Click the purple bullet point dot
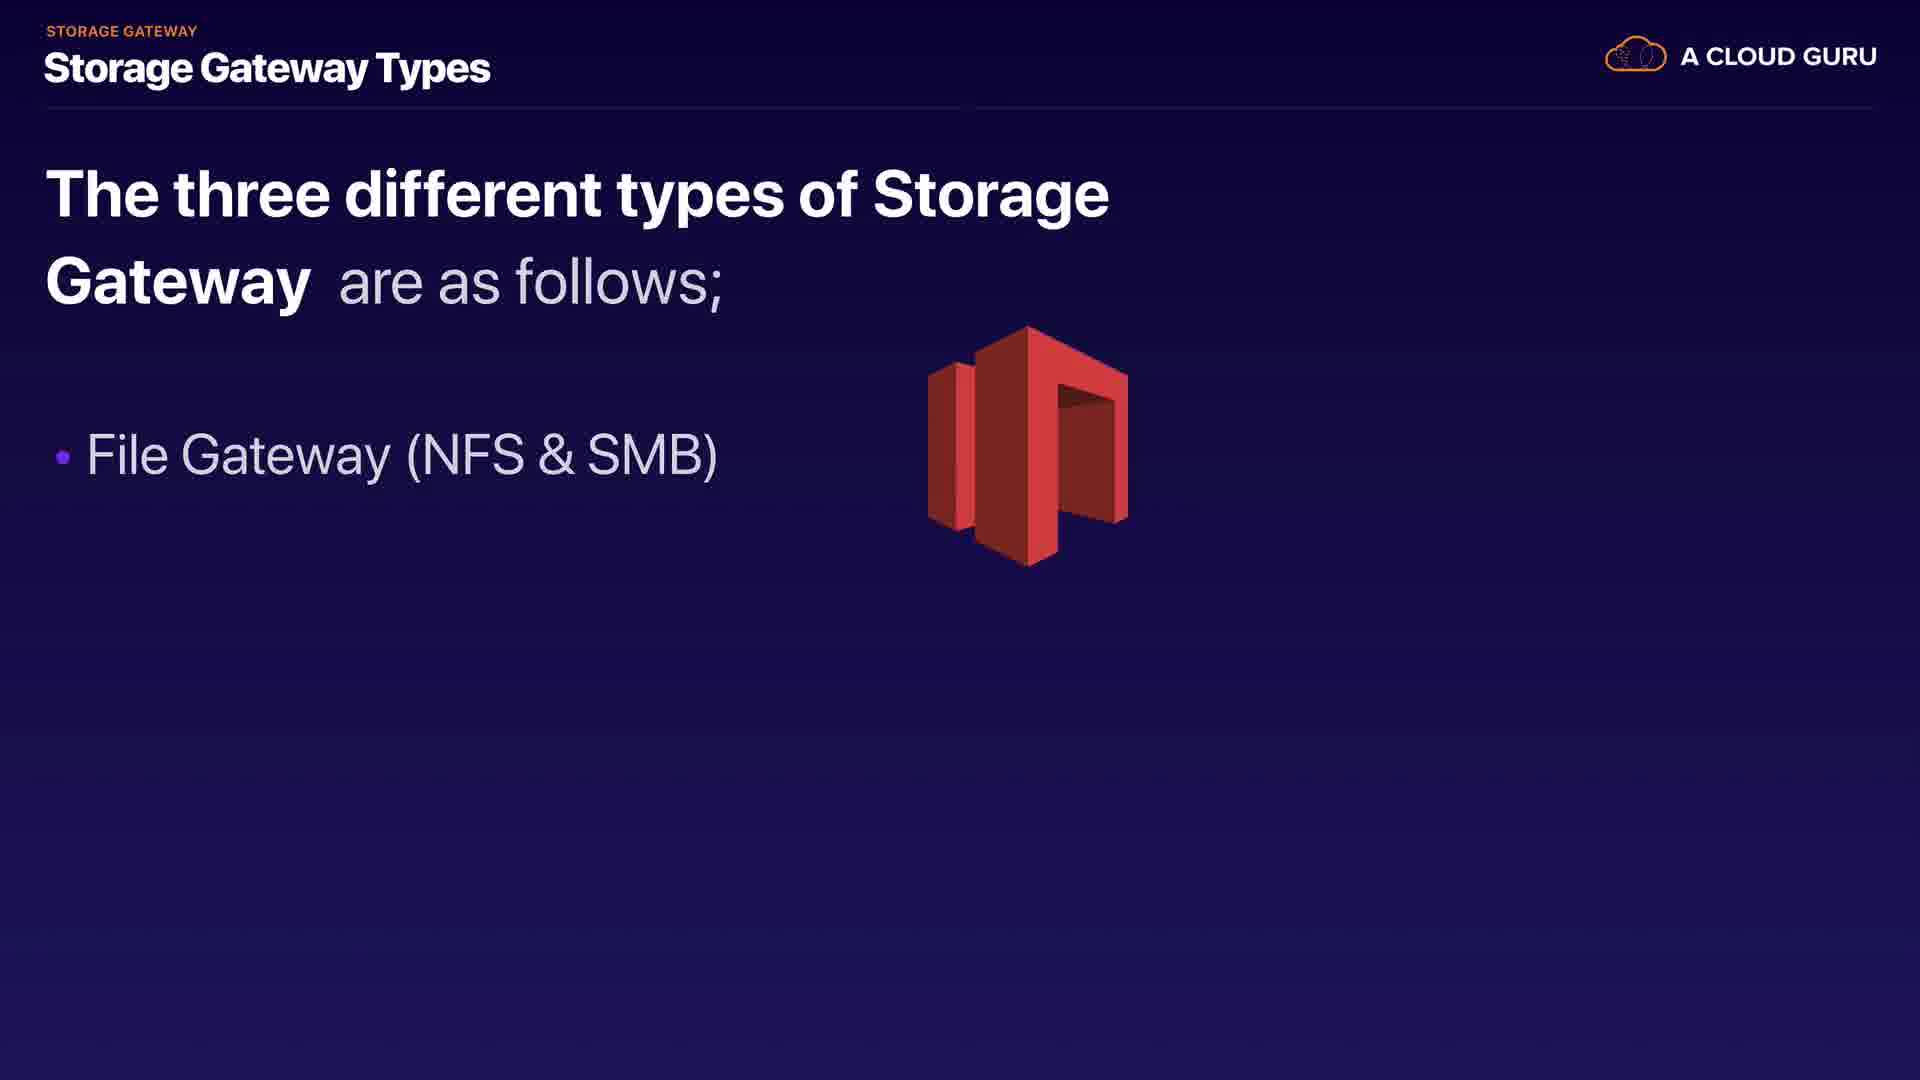 pos(63,457)
